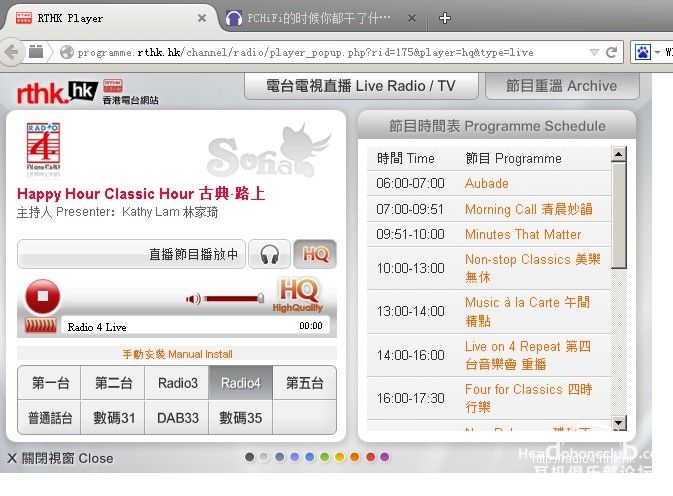
Task: Click the schedule scrollbar up arrow
Action: click(618, 154)
